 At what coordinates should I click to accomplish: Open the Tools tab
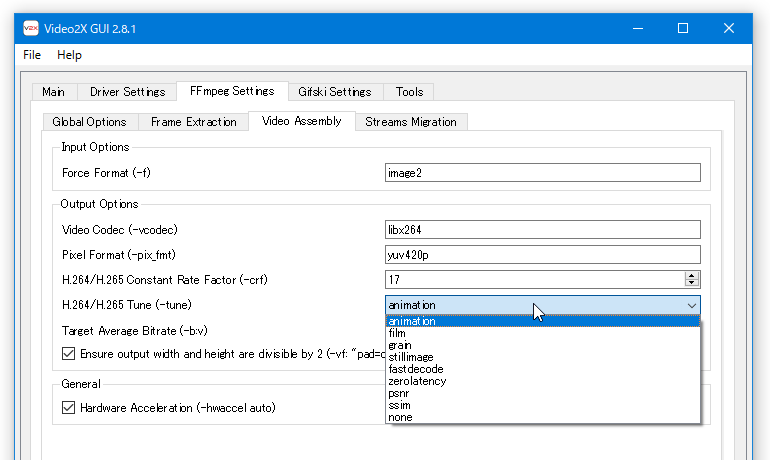pyautogui.click(x=409, y=92)
